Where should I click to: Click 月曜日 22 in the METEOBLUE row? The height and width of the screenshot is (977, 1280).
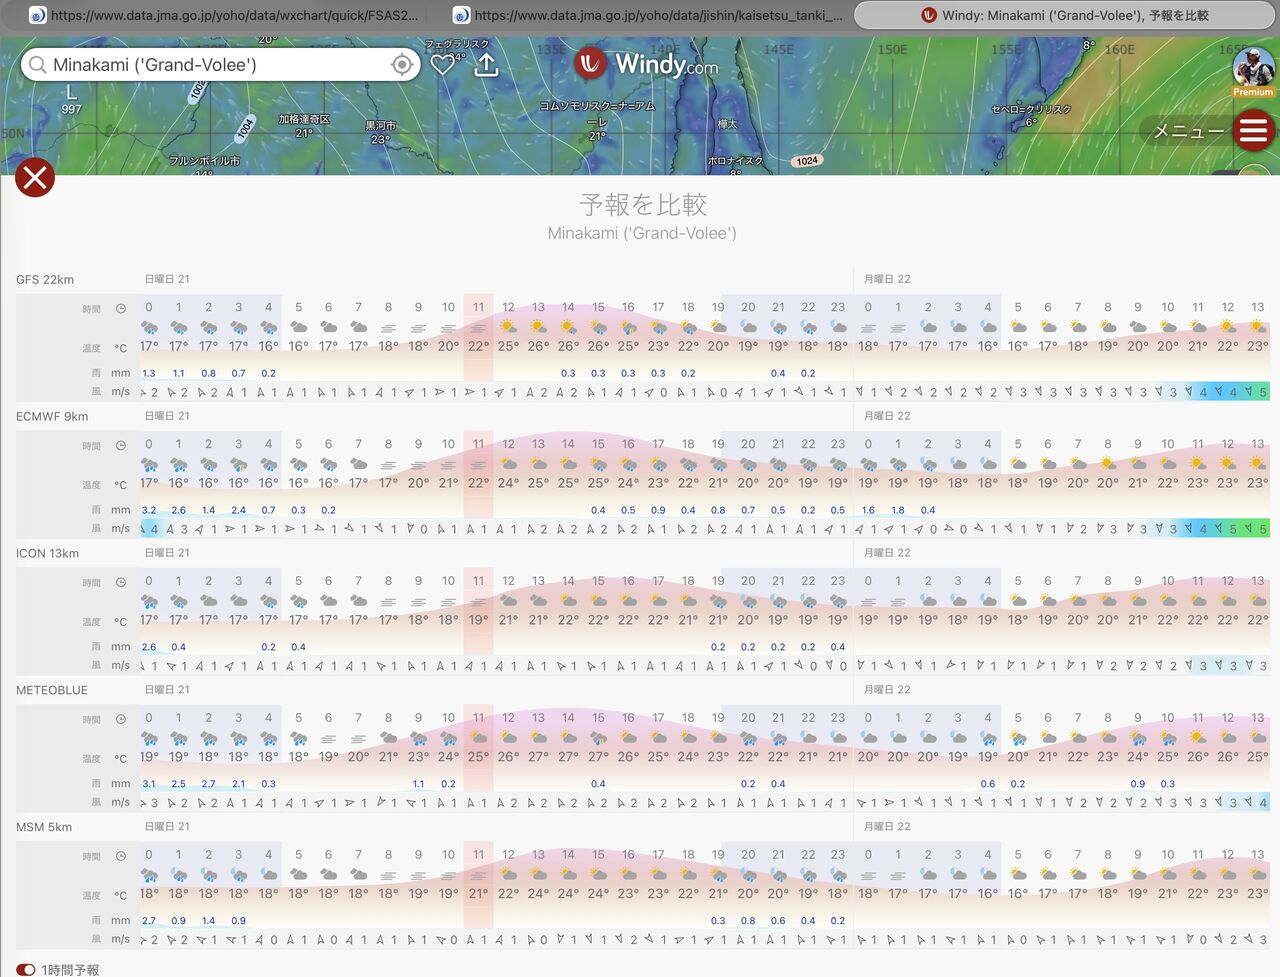[x=887, y=690]
